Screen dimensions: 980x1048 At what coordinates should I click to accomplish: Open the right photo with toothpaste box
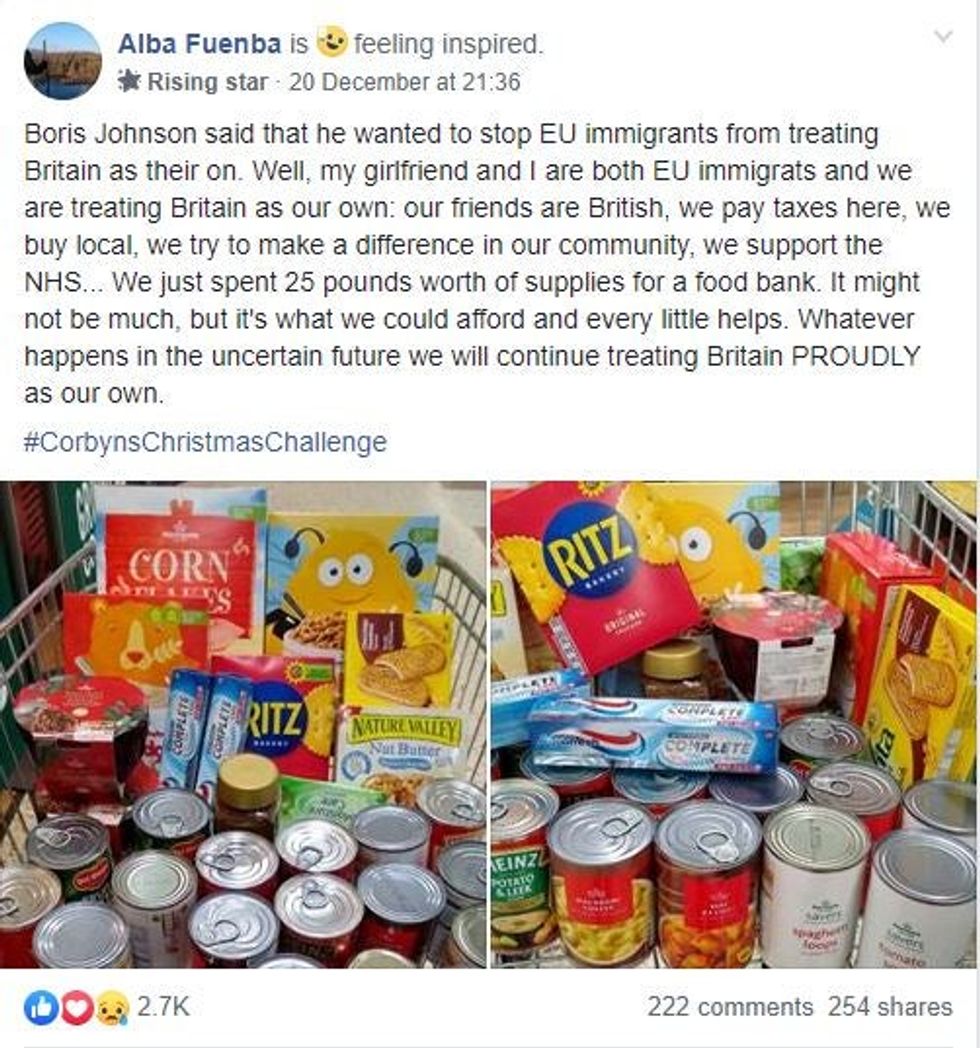[x=733, y=725]
